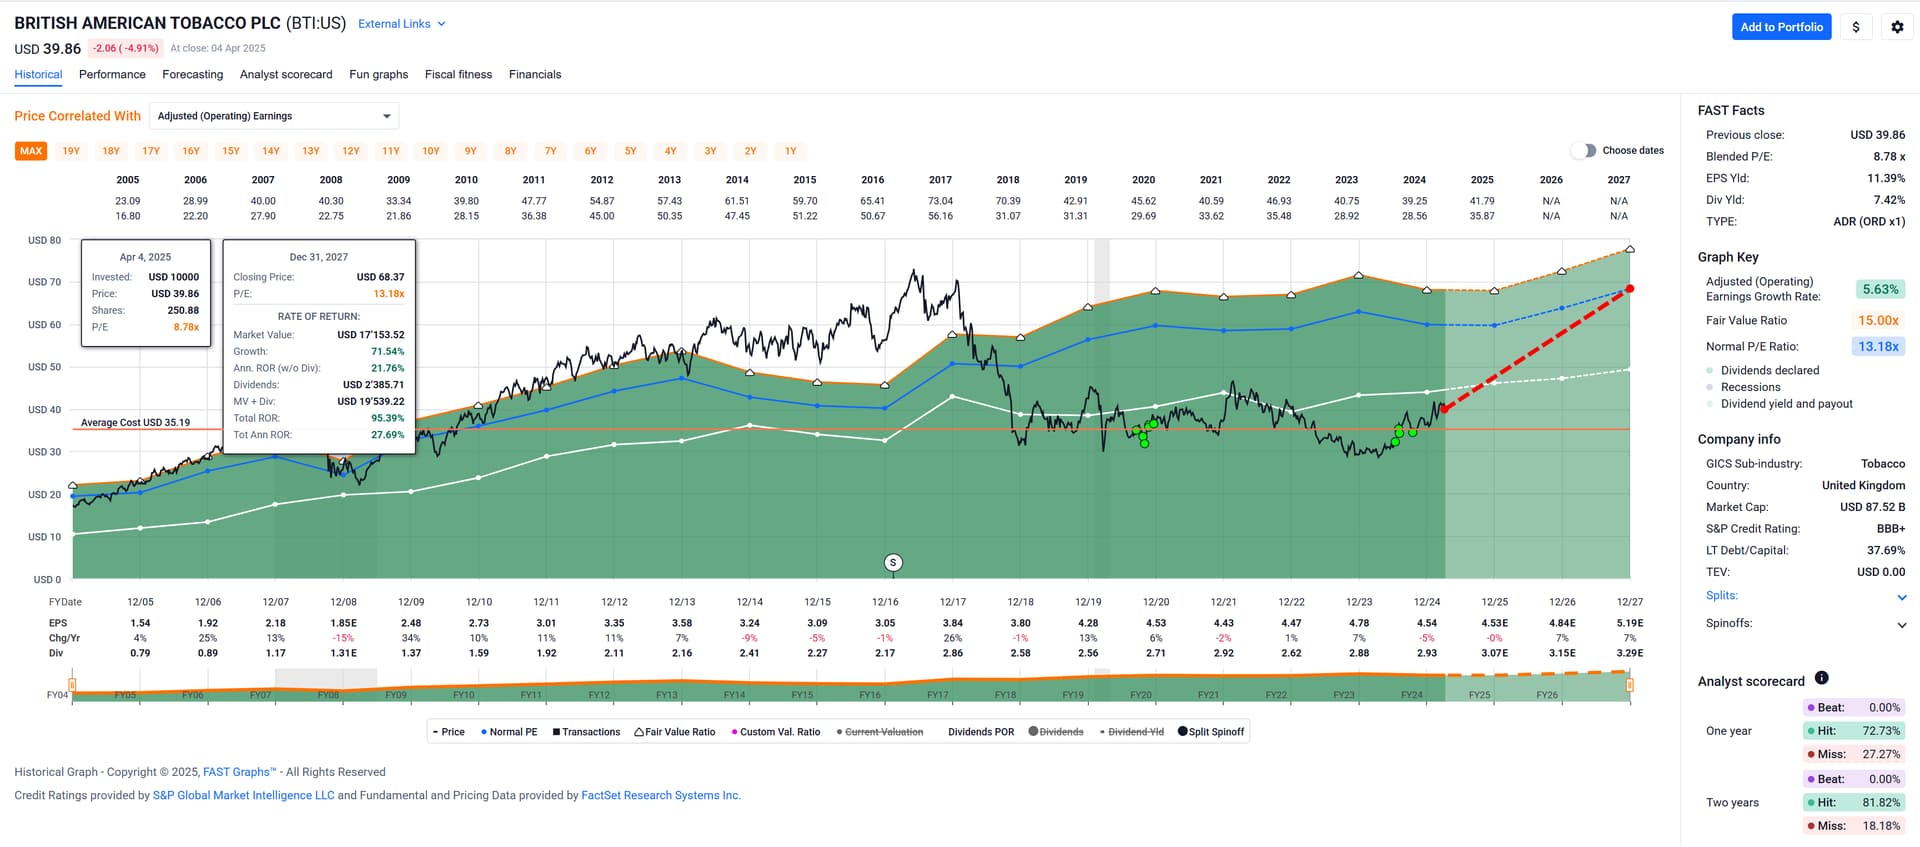This screenshot has height=847, width=1920.
Task: Click the Market Cap USD 87.52 B value
Action: tap(1872, 507)
